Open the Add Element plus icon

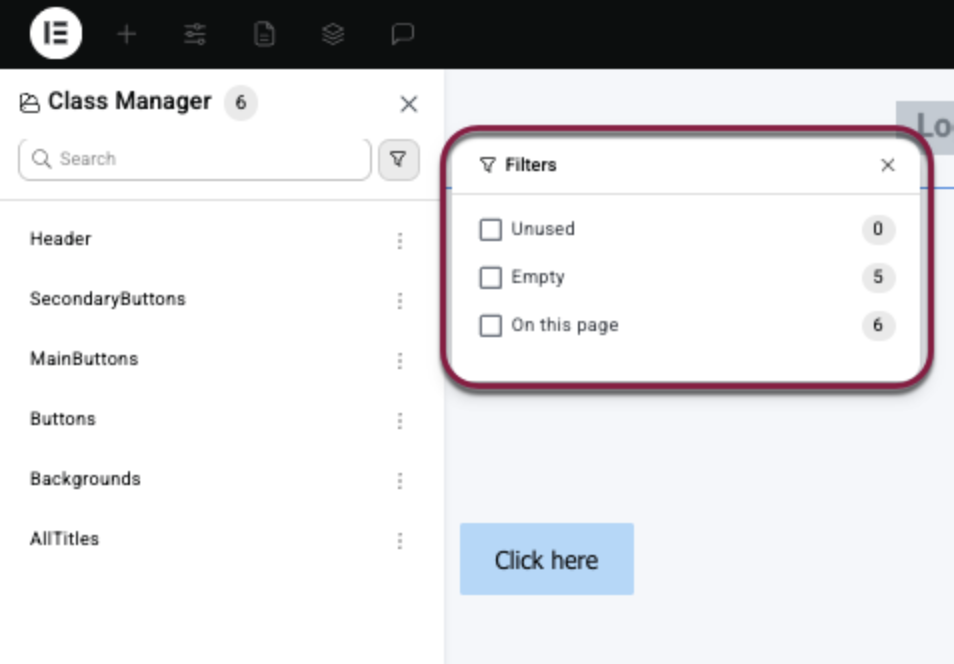126,35
